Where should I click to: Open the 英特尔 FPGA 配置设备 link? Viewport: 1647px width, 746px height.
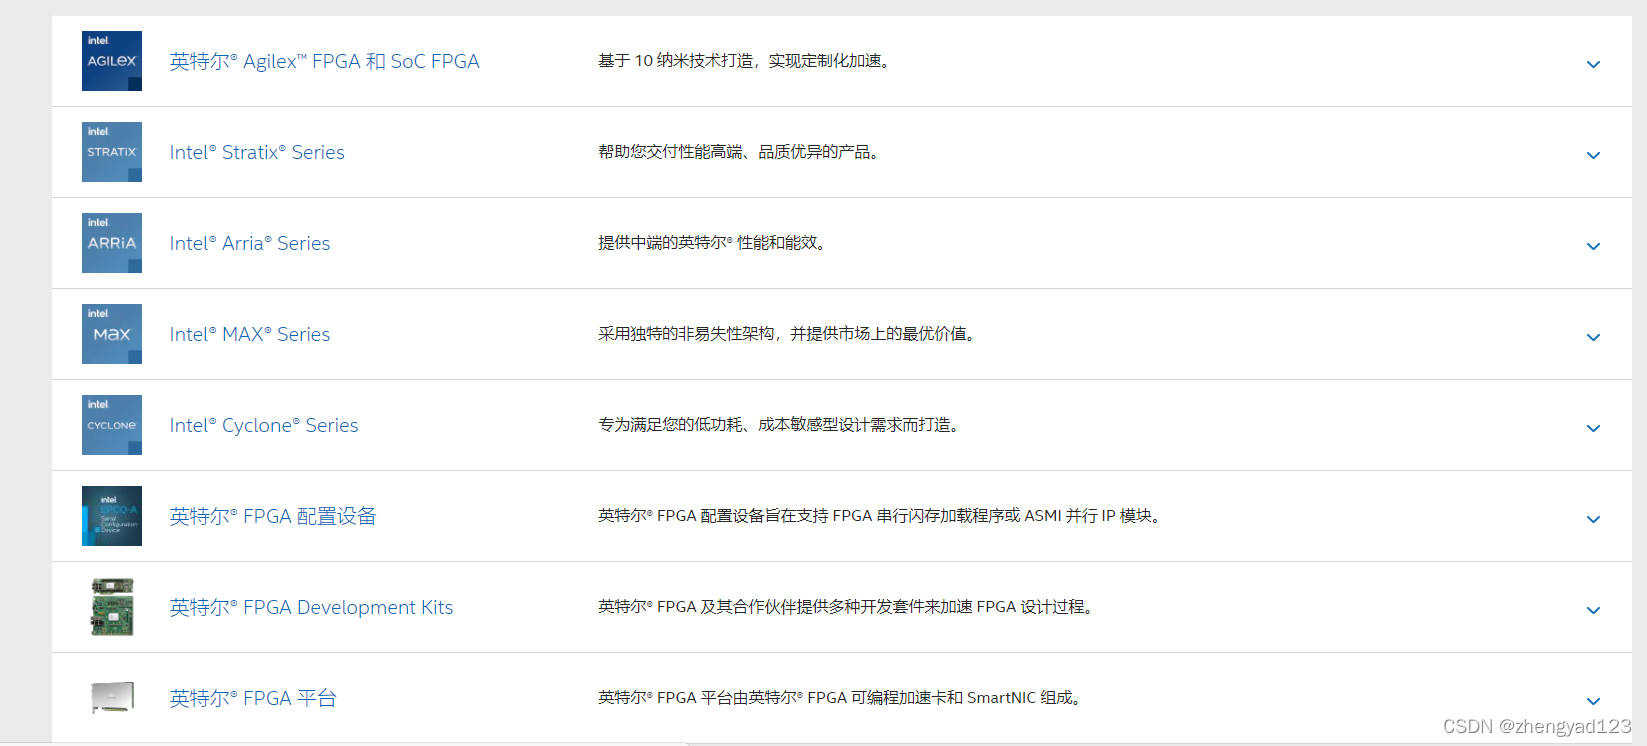tap(273, 516)
